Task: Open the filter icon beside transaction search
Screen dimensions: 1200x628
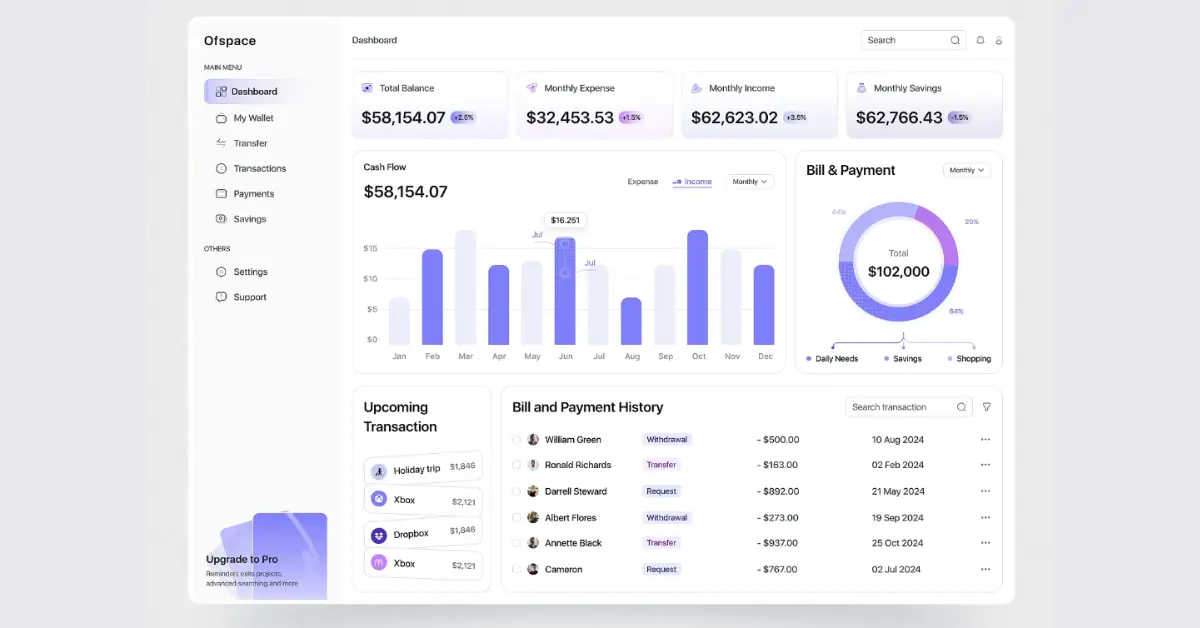Action: click(986, 407)
